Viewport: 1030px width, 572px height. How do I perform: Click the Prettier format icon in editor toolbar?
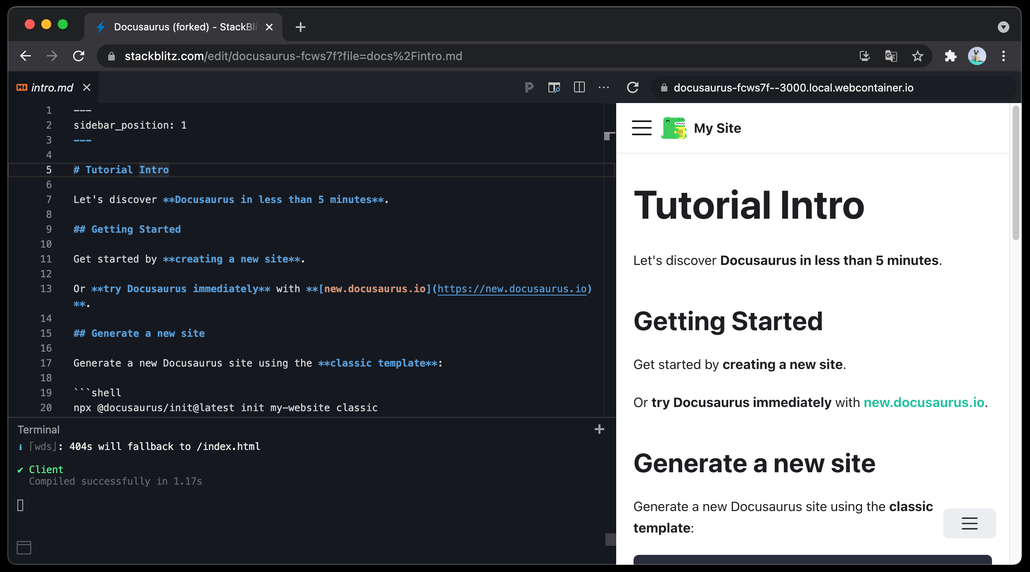(x=529, y=87)
